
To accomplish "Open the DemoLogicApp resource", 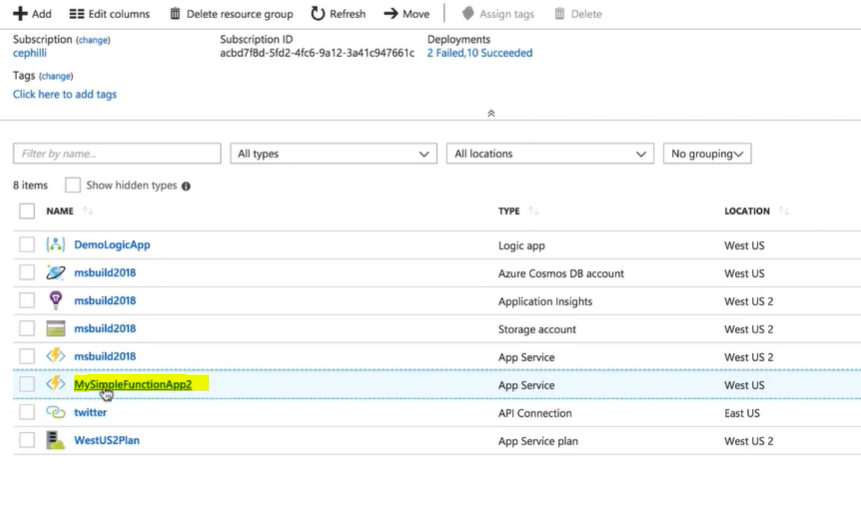I will click(112, 245).
